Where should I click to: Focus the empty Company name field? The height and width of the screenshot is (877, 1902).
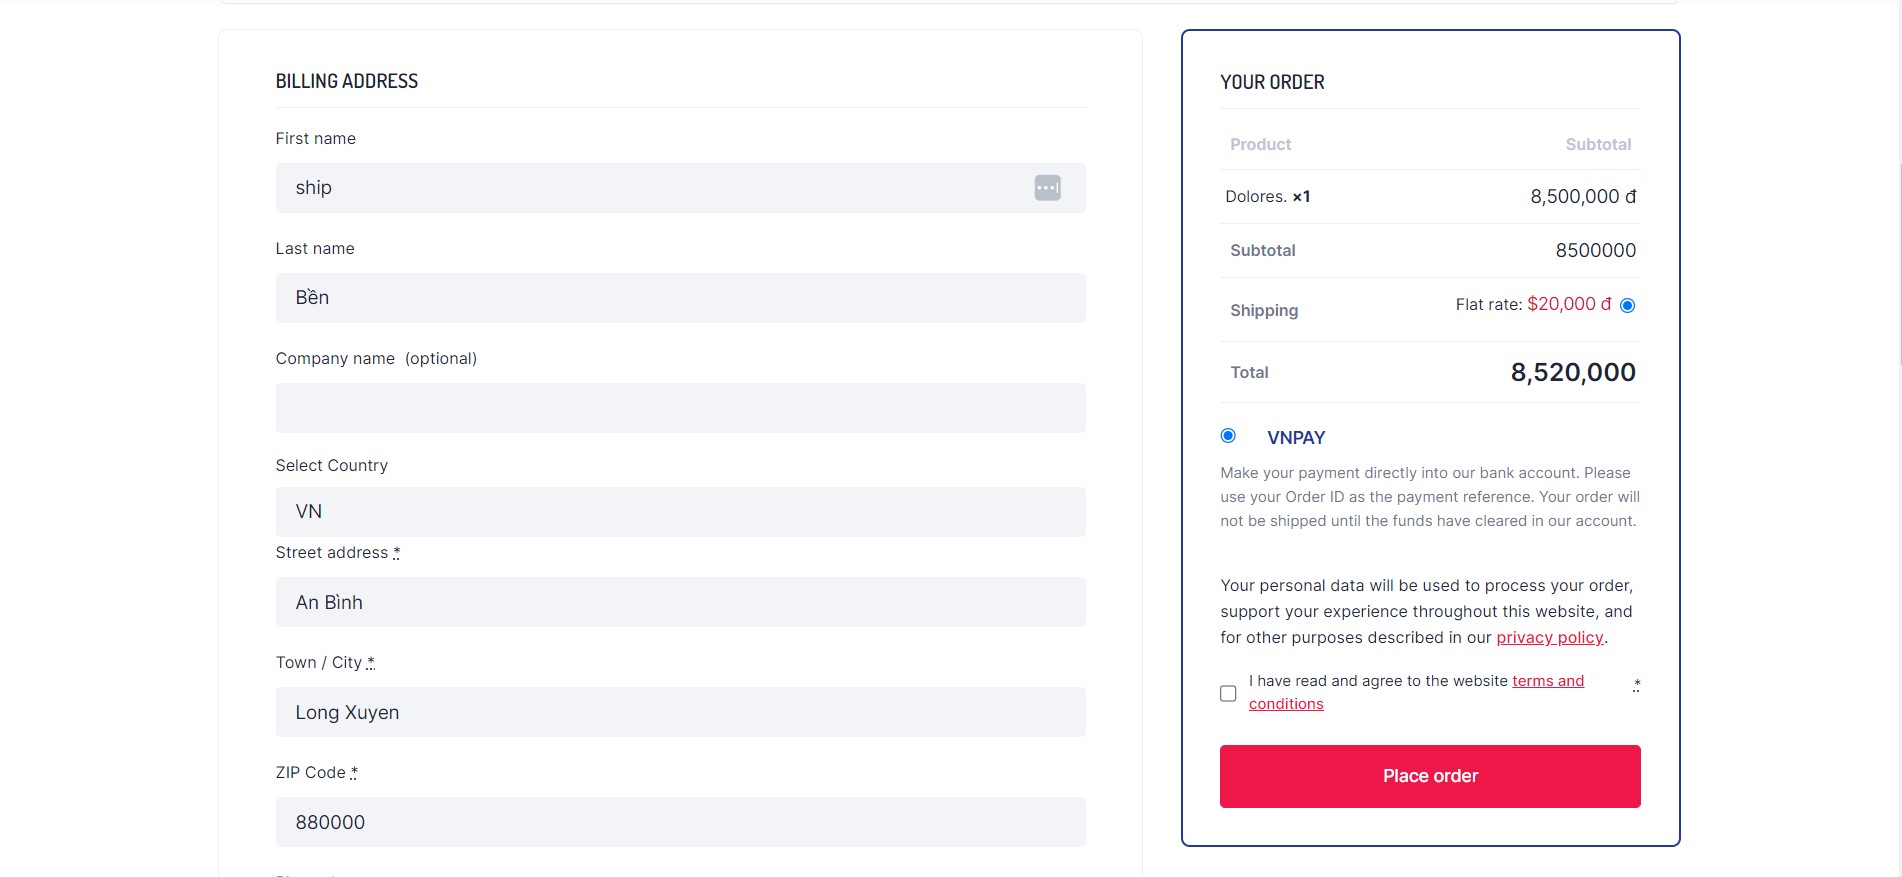680,408
